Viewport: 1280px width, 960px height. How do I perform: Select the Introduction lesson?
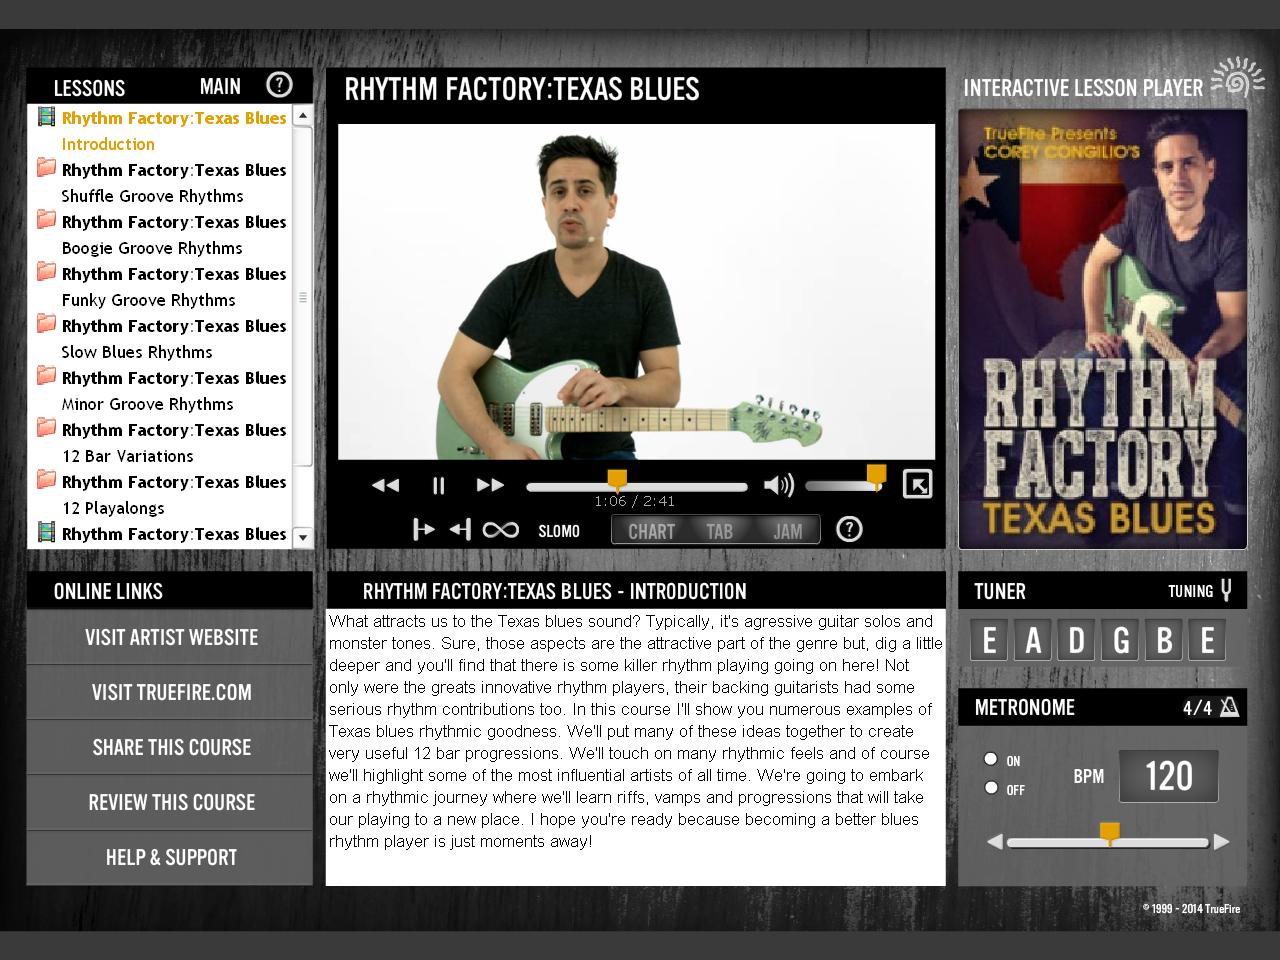[x=108, y=144]
